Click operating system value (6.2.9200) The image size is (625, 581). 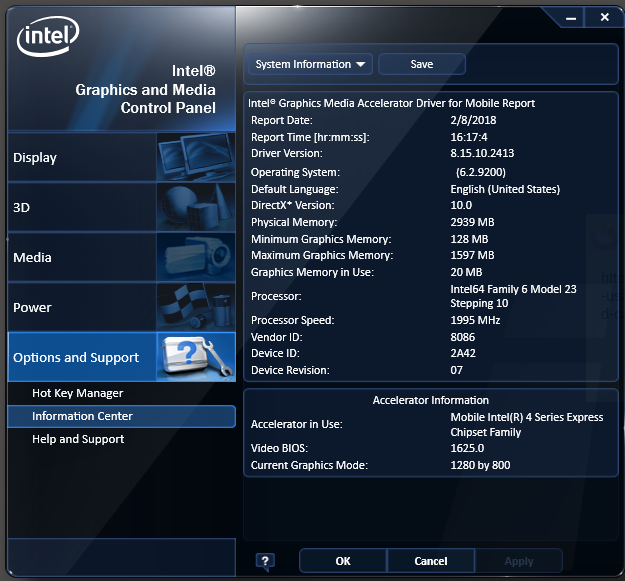[x=481, y=172]
